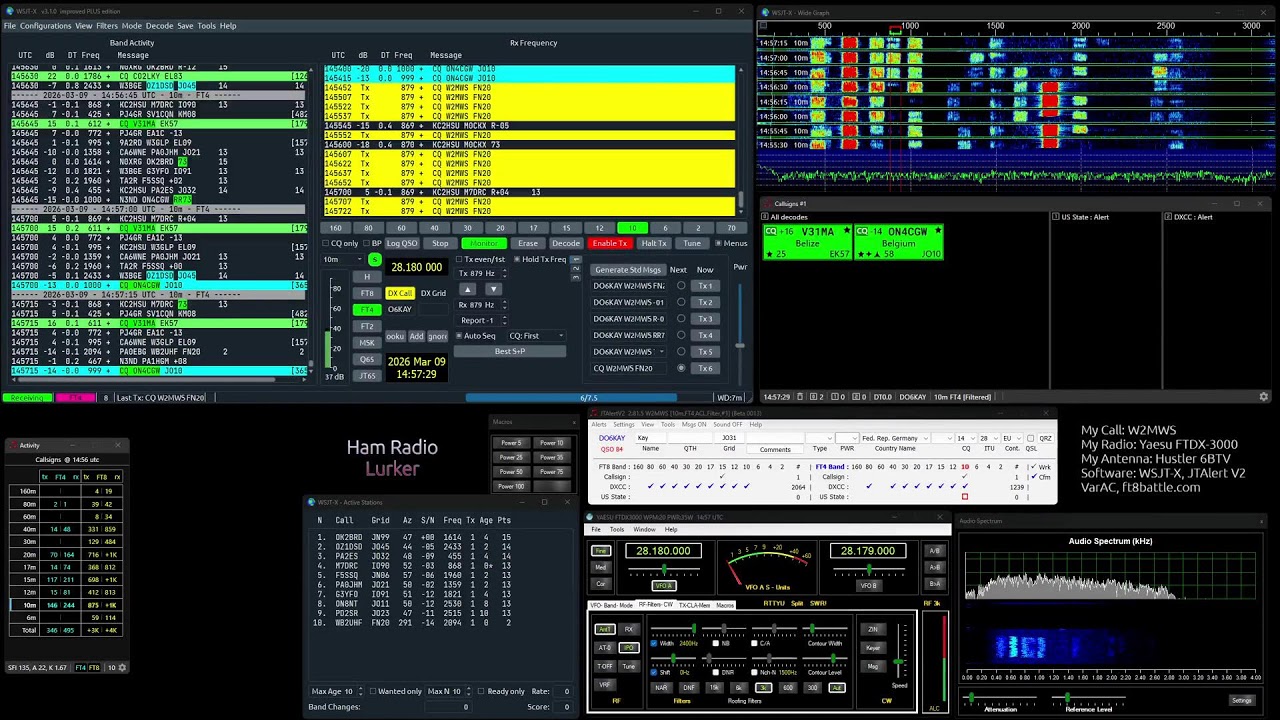Click the V31MA Belize callsign tile
The width and height of the screenshot is (1280, 720).
pos(807,242)
